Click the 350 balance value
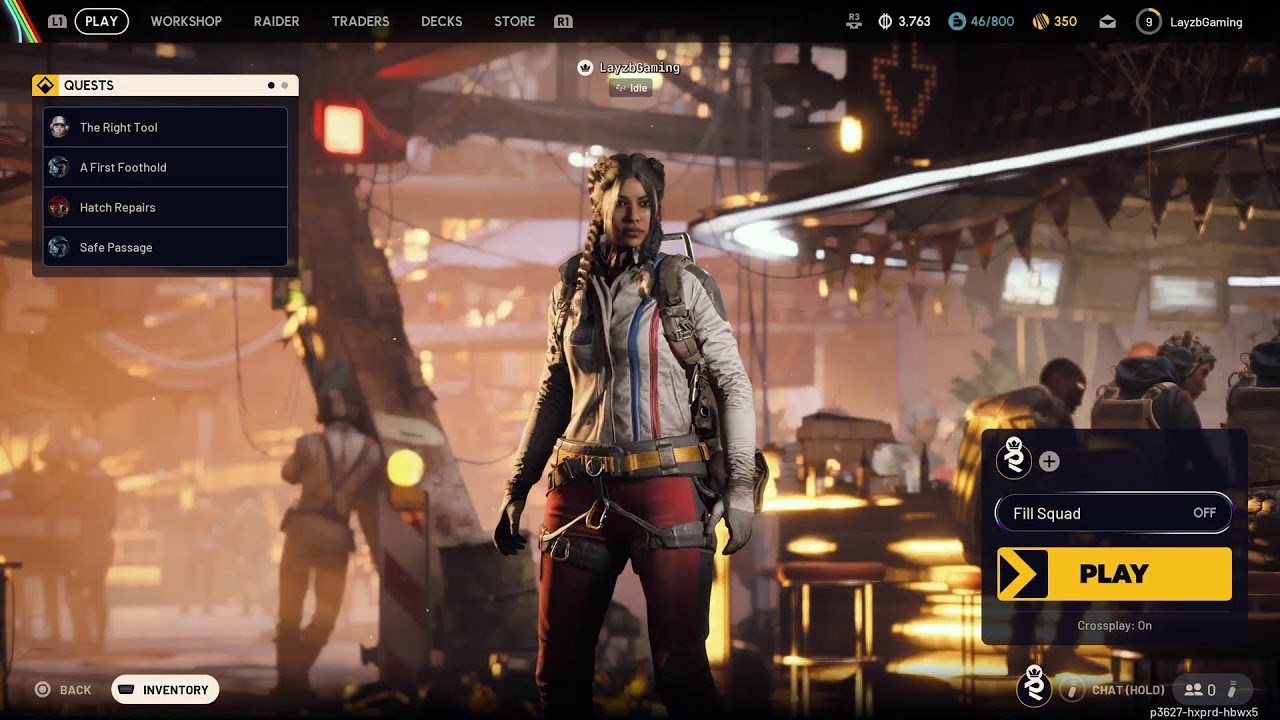The width and height of the screenshot is (1280, 720). (1065, 21)
